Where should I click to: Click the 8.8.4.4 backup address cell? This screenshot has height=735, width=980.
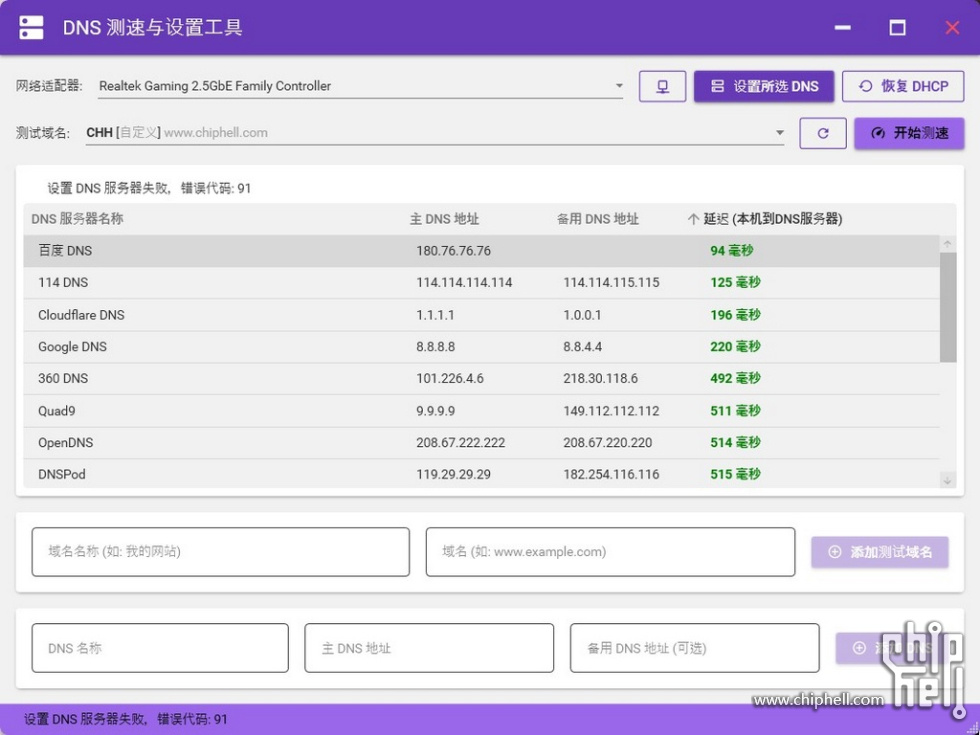tap(582, 347)
